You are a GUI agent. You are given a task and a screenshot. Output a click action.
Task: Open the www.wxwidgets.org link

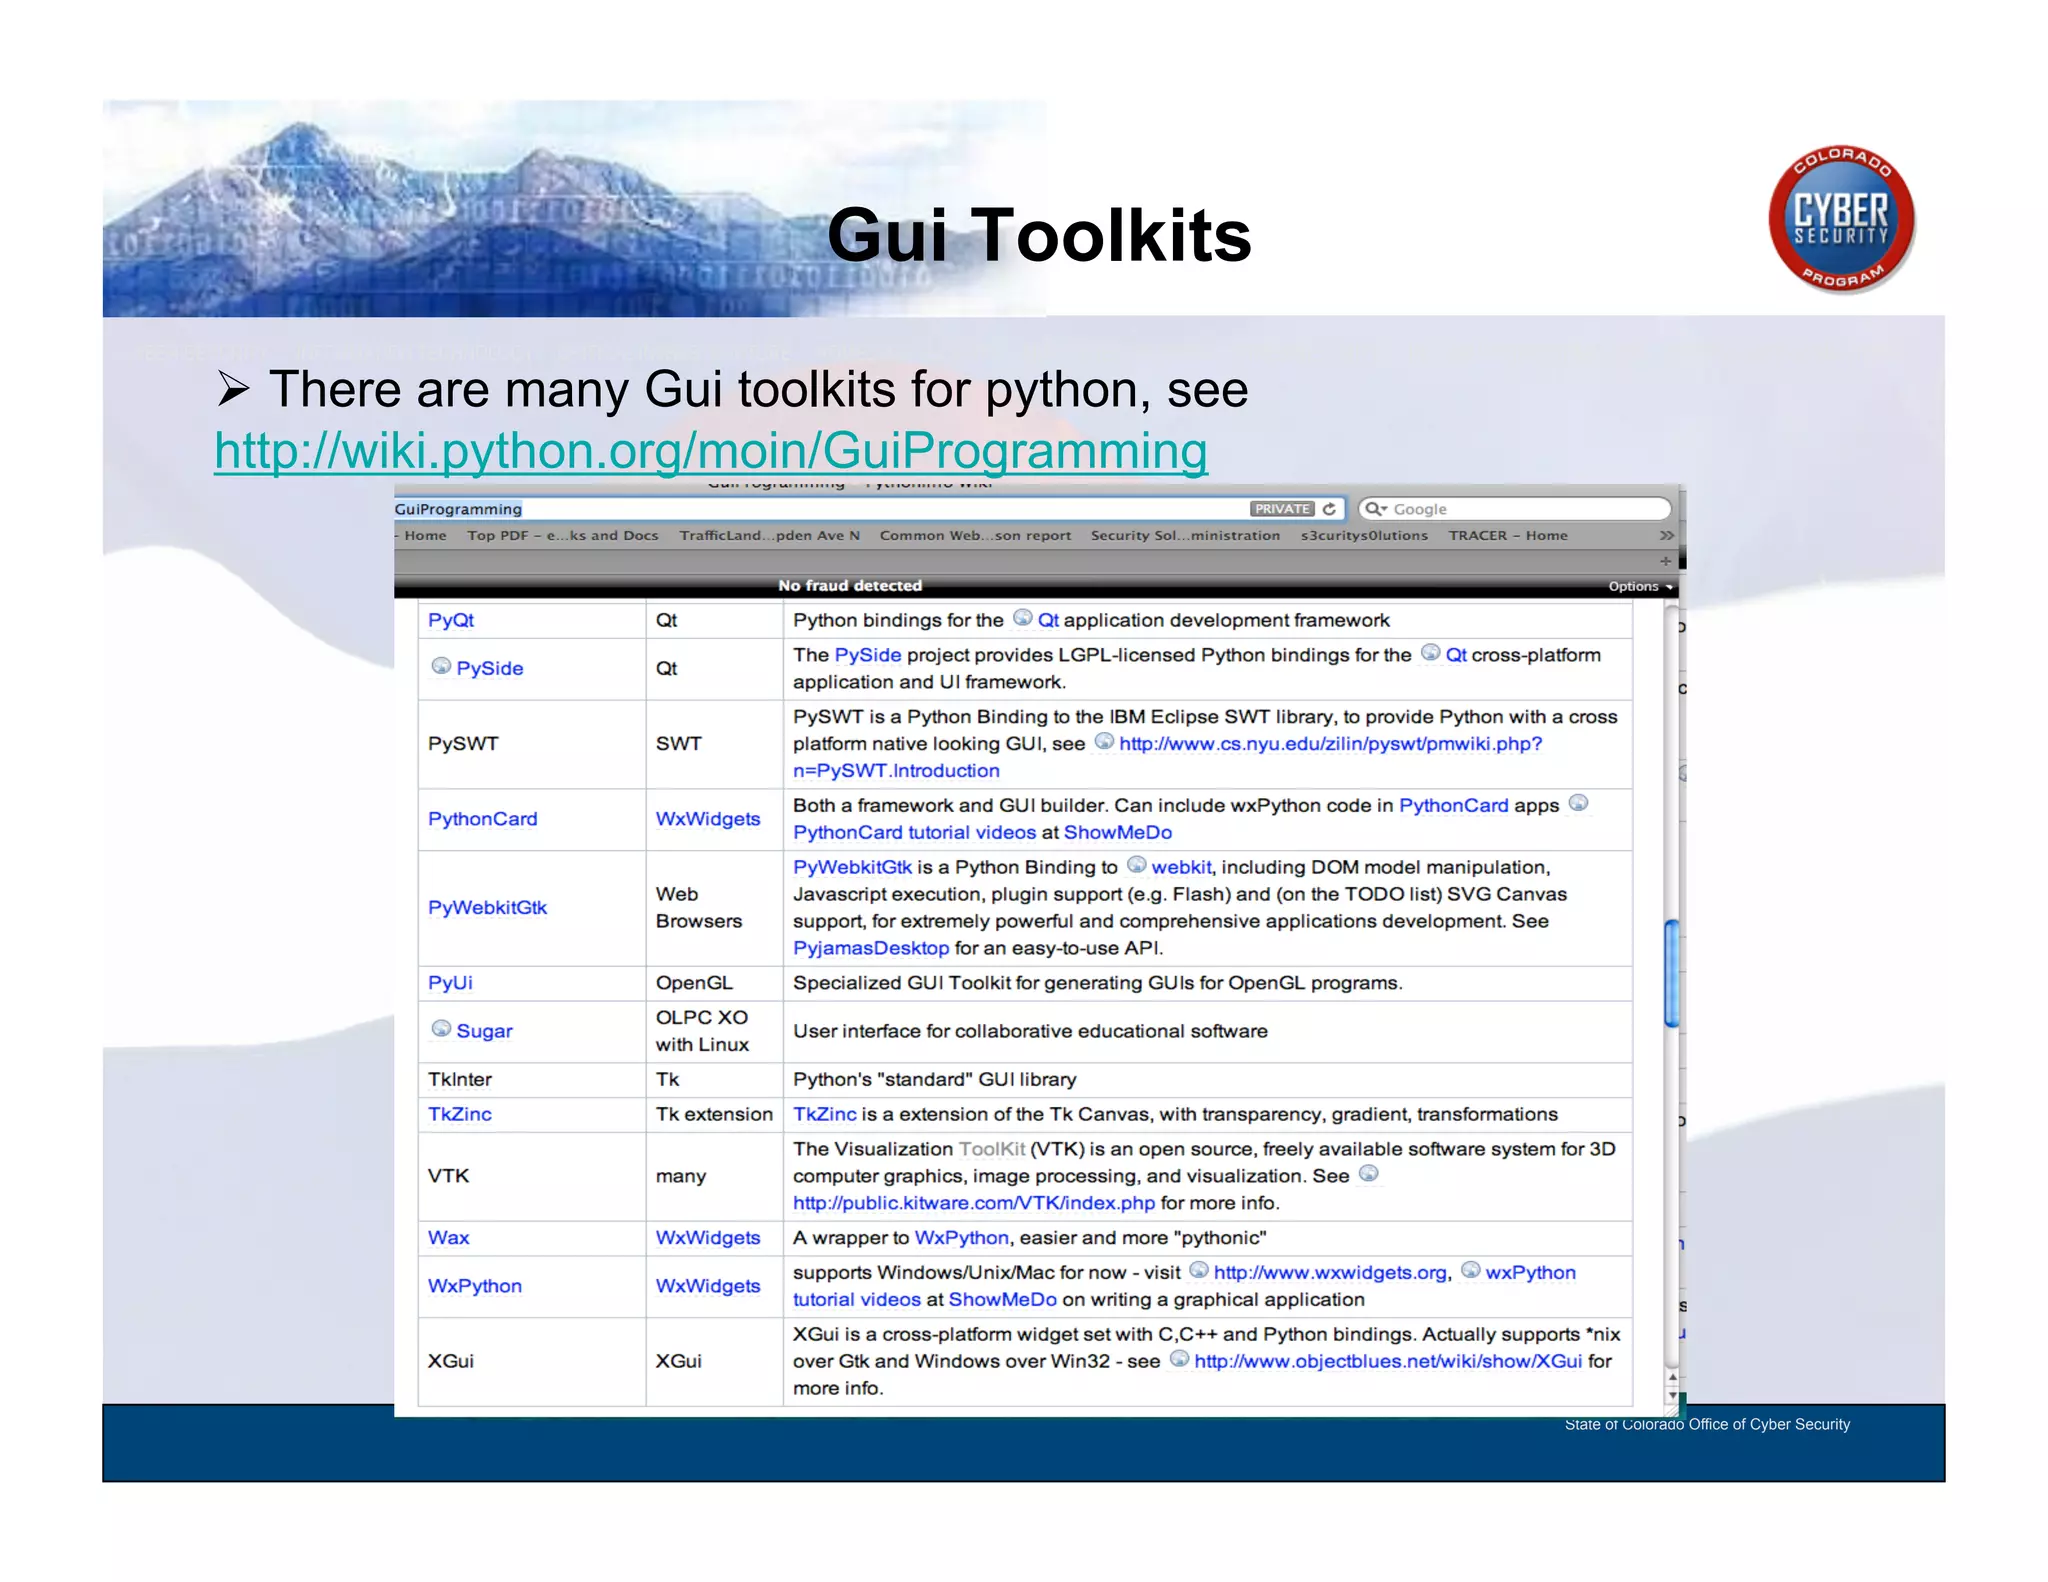coord(1330,1273)
